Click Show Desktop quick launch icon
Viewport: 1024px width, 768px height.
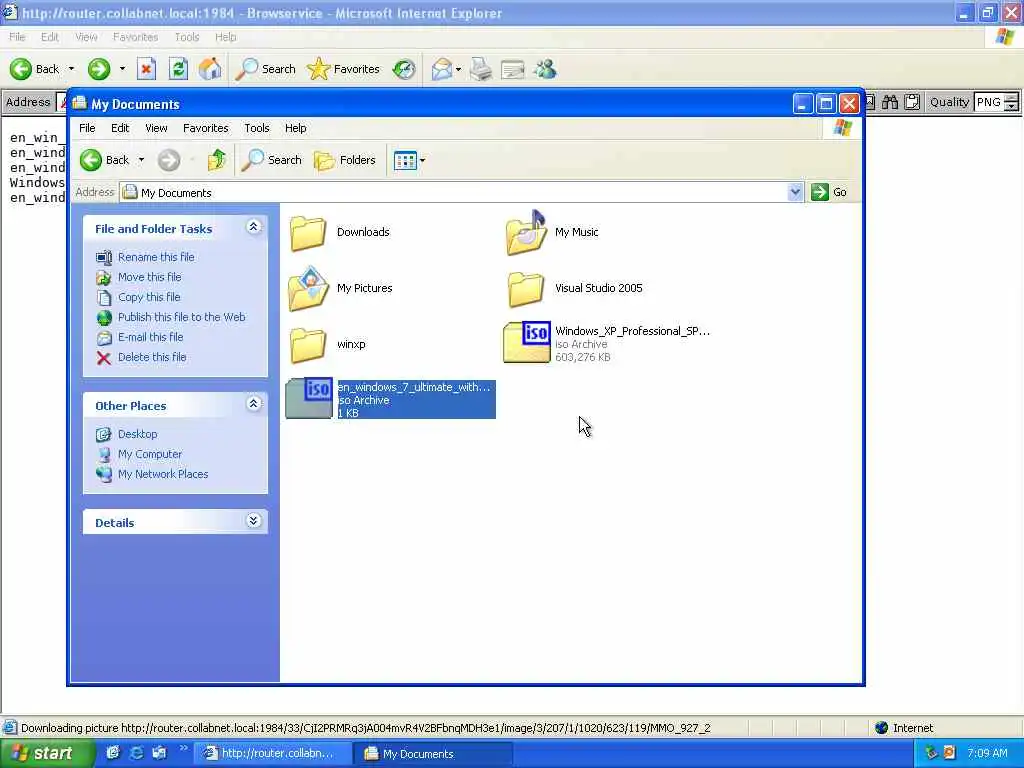113,753
